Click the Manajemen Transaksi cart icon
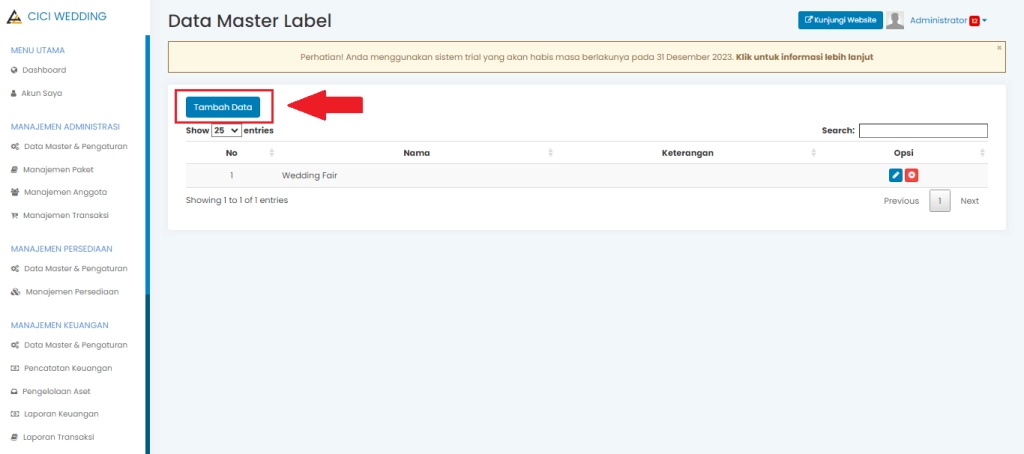The width and height of the screenshot is (1024, 454). 14,216
